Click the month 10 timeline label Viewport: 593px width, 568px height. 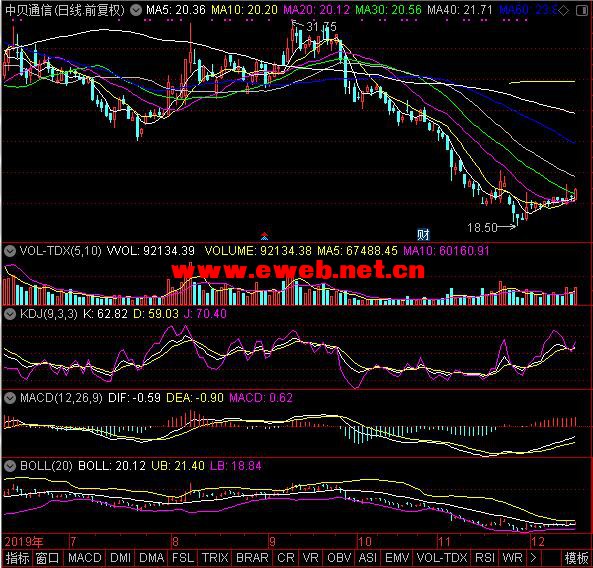[365, 542]
